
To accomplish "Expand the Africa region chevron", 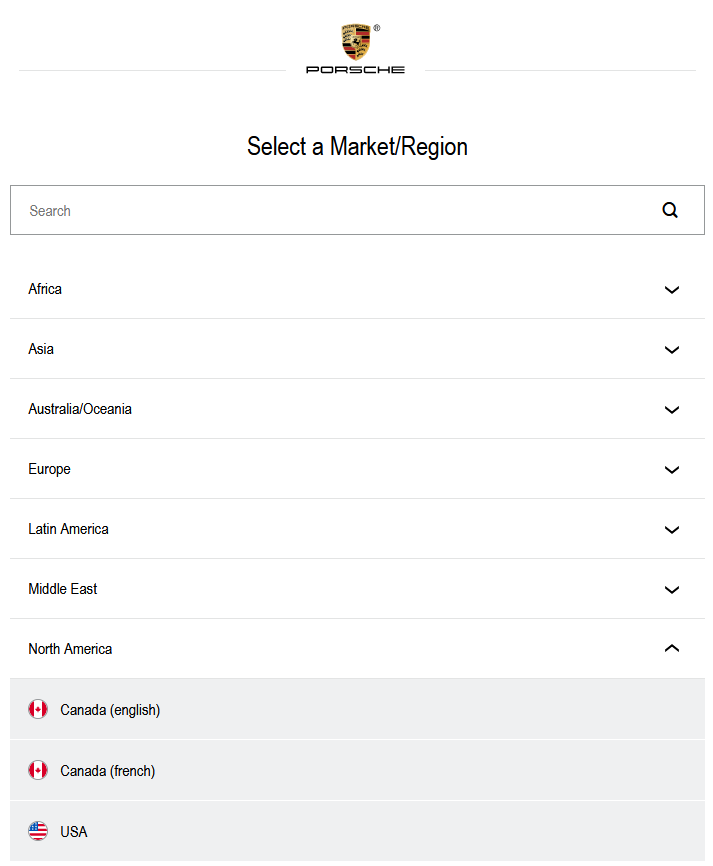I will [x=672, y=290].
